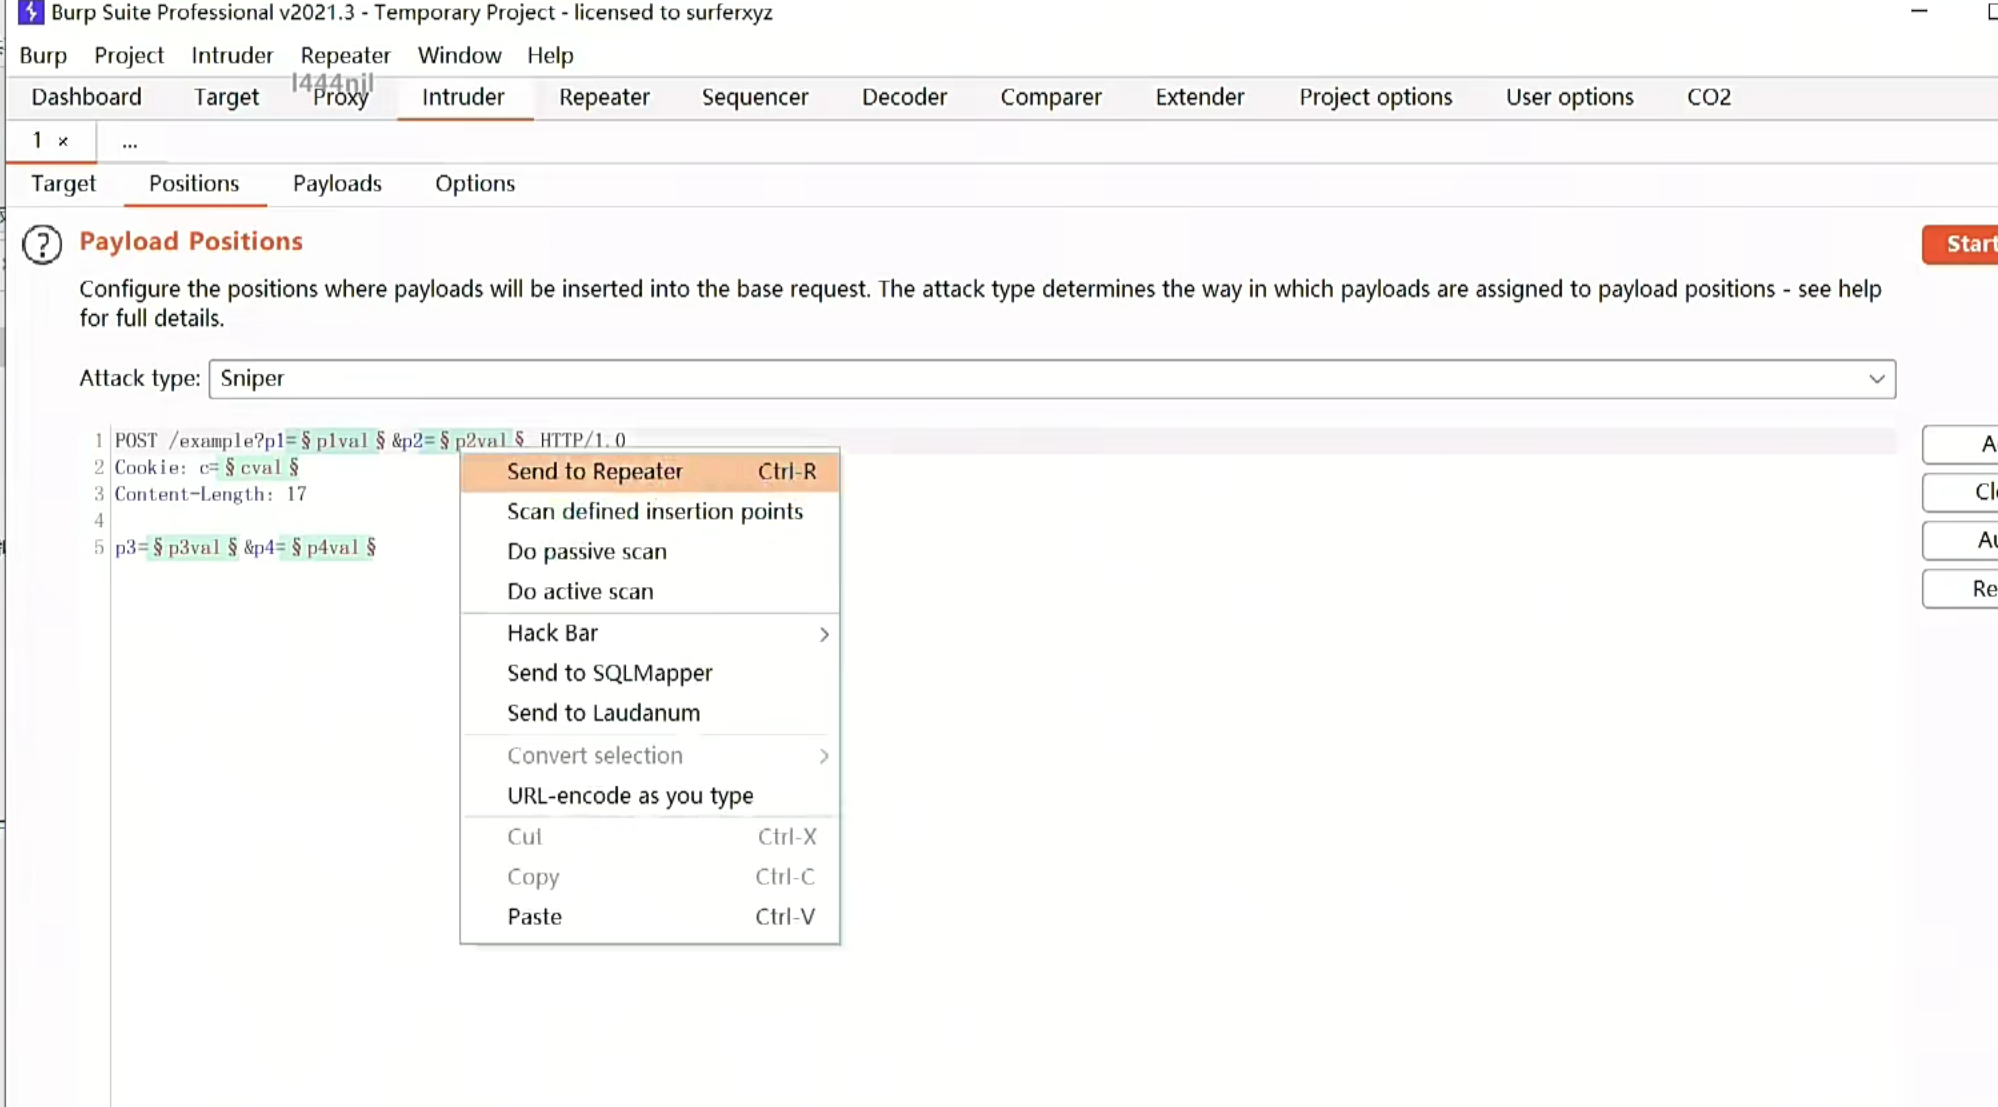Image resolution: width=1998 pixels, height=1107 pixels.
Task: Select Scan defined insertion points
Action: (x=654, y=511)
